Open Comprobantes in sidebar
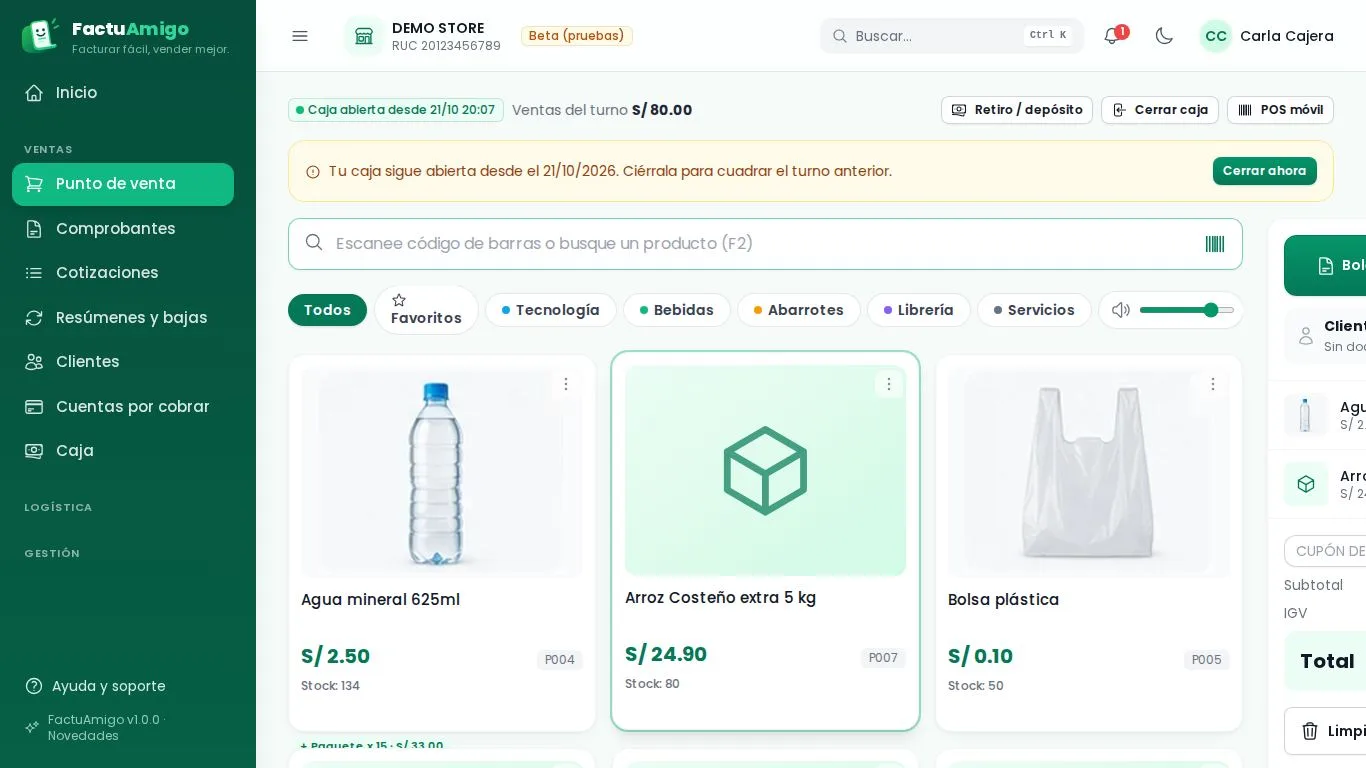This screenshot has height=768, width=1366. (123, 229)
